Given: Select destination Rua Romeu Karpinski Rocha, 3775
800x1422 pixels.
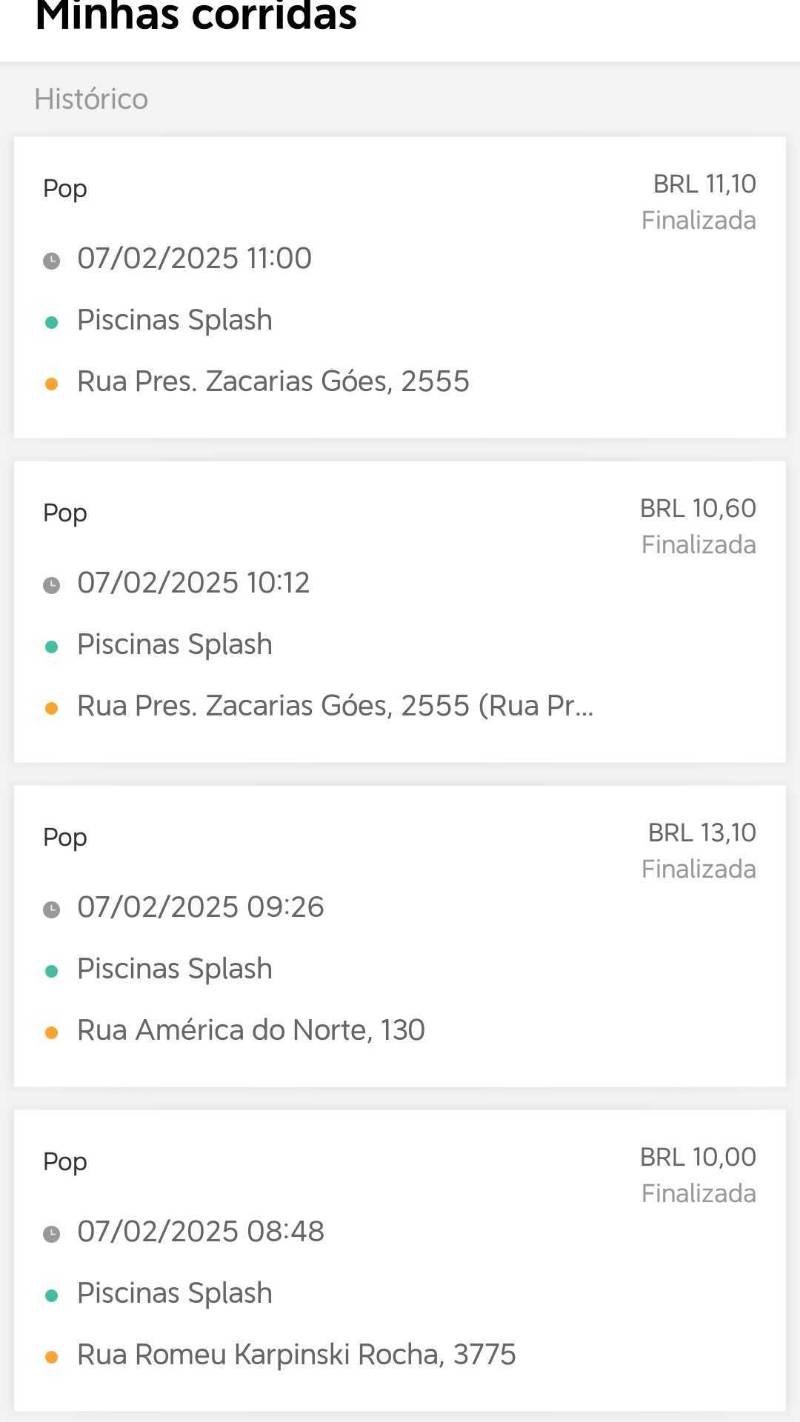Looking at the screenshot, I should pyautogui.click(x=296, y=1355).
